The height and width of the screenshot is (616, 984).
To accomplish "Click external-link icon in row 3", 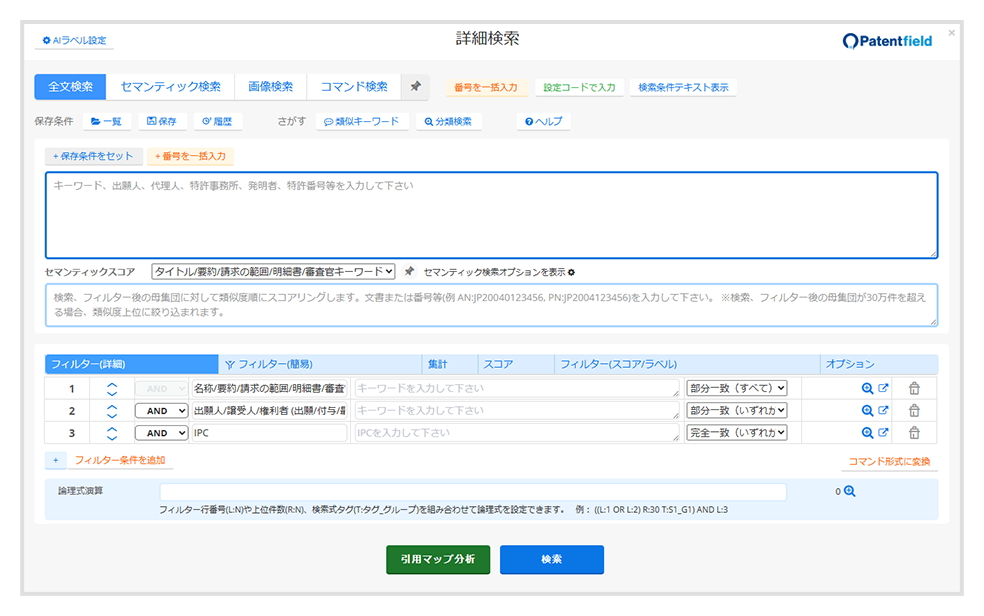I will (x=883, y=432).
